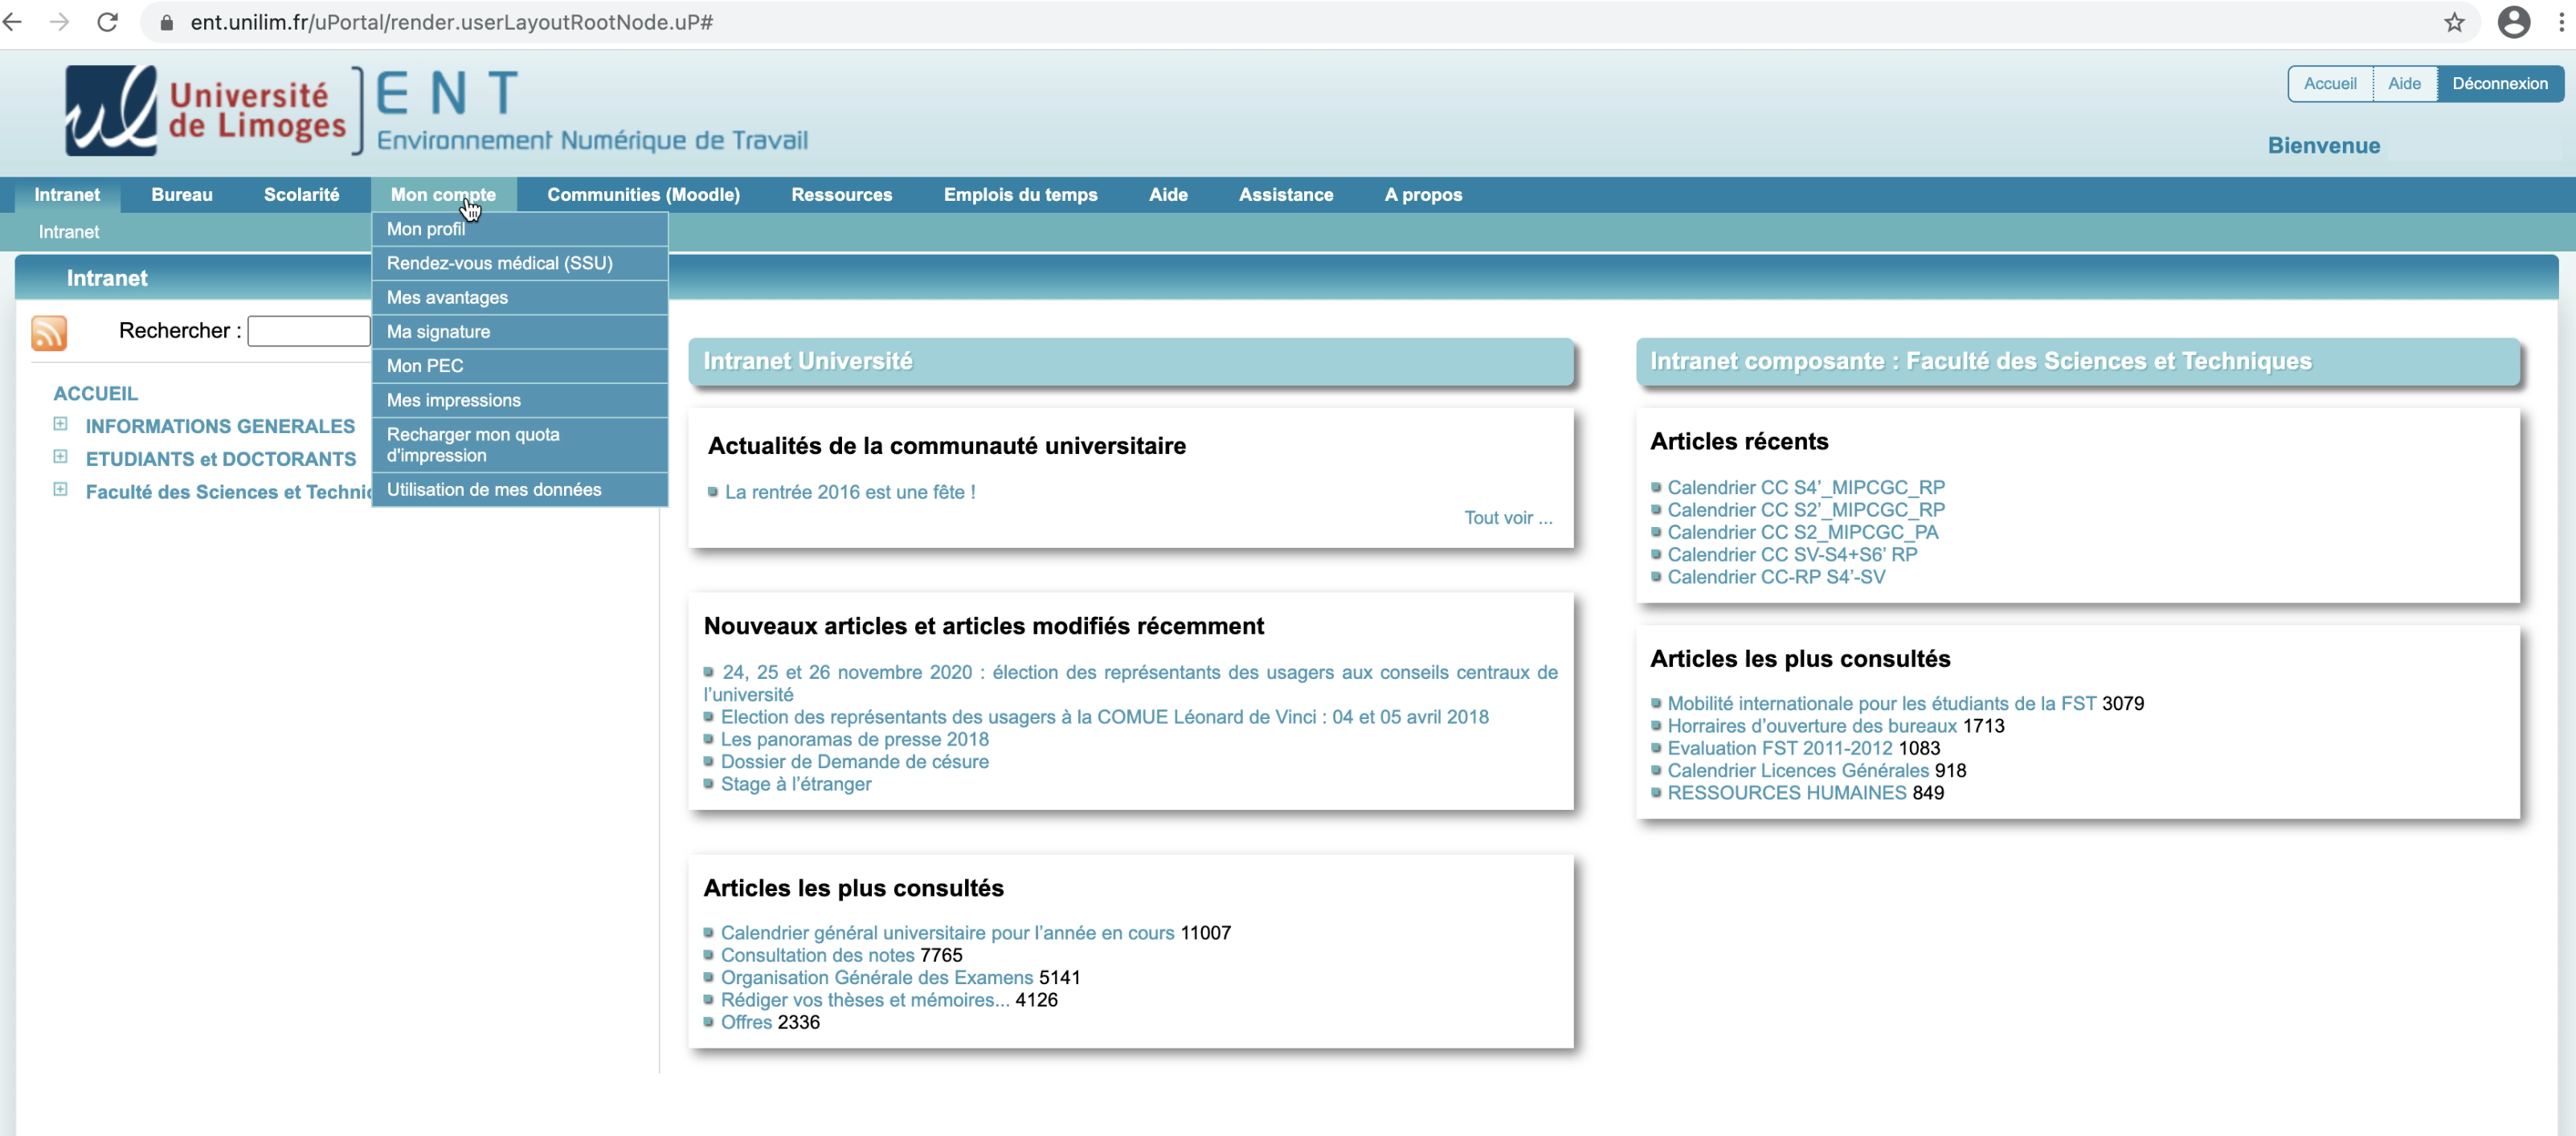Image resolution: width=2576 pixels, height=1136 pixels.
Task: Open Communities (Moodle) tab
Action: point(643,195)
